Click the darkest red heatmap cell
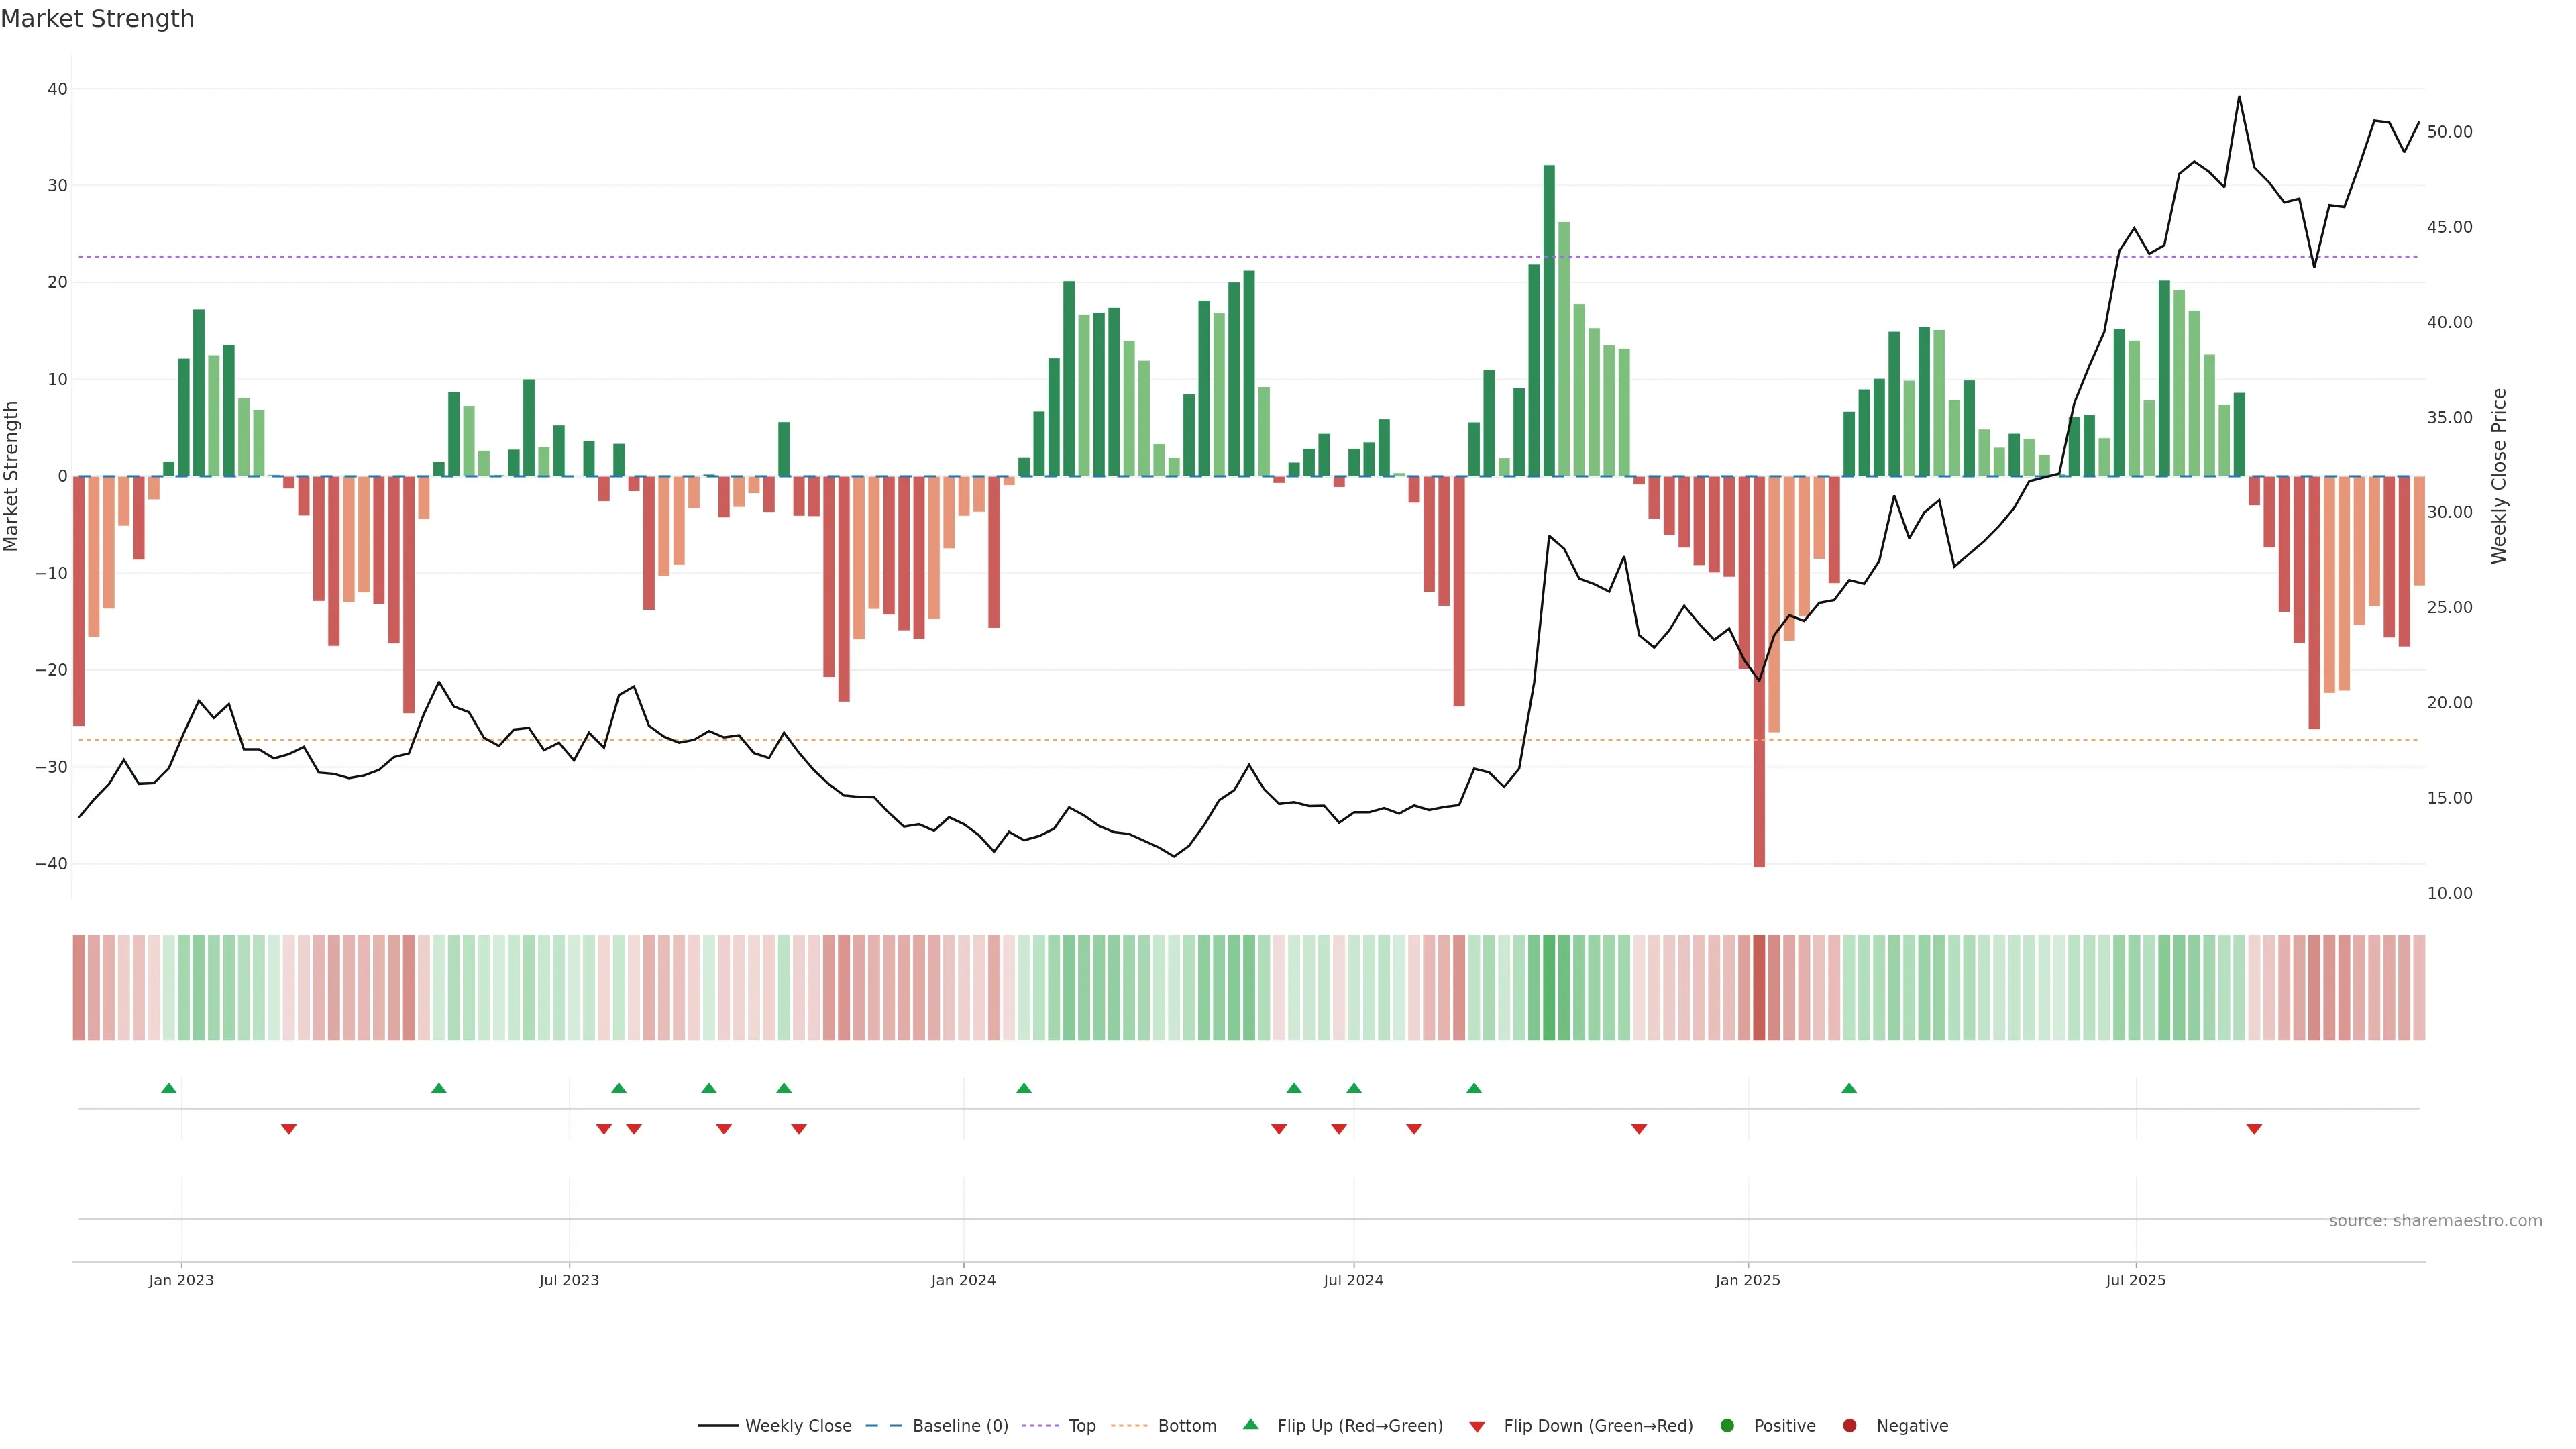 [x=1759, y=988]
